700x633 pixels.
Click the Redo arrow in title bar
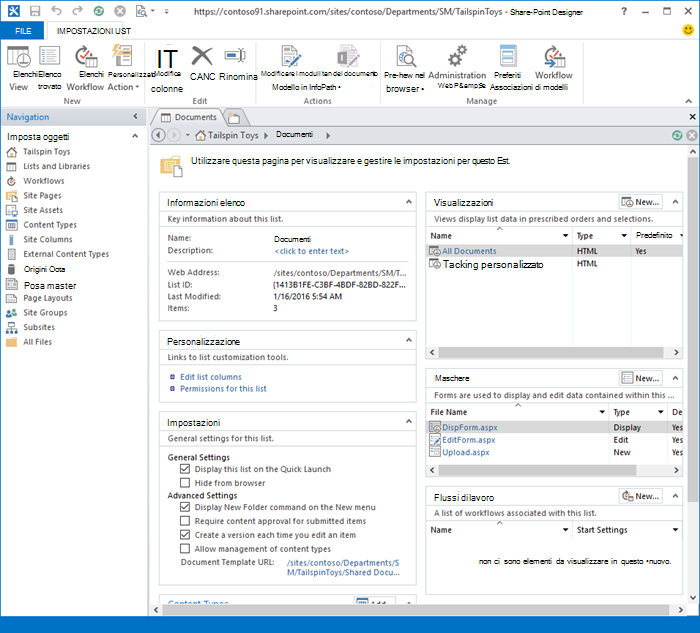pos(78,11)
